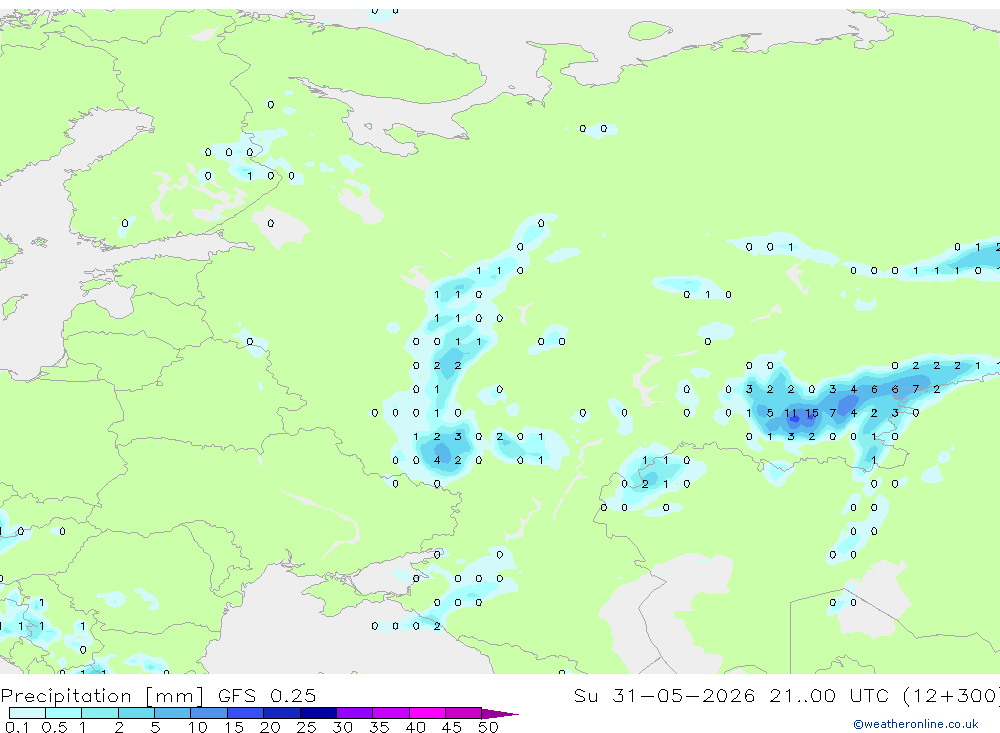Click the 0.5–1 mm legend color swatch
This screenshot has width=1000, height=733.
tap(64, 713)
